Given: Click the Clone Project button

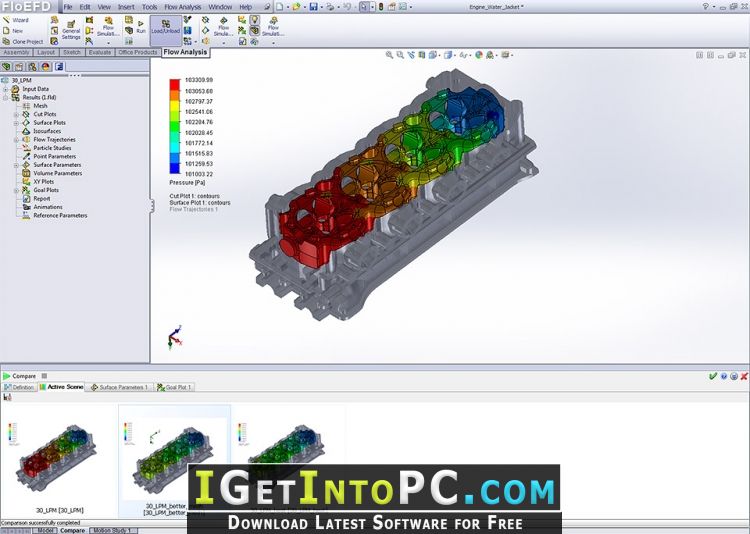Looking at the screenshot, I should click(x=23, y=42).
